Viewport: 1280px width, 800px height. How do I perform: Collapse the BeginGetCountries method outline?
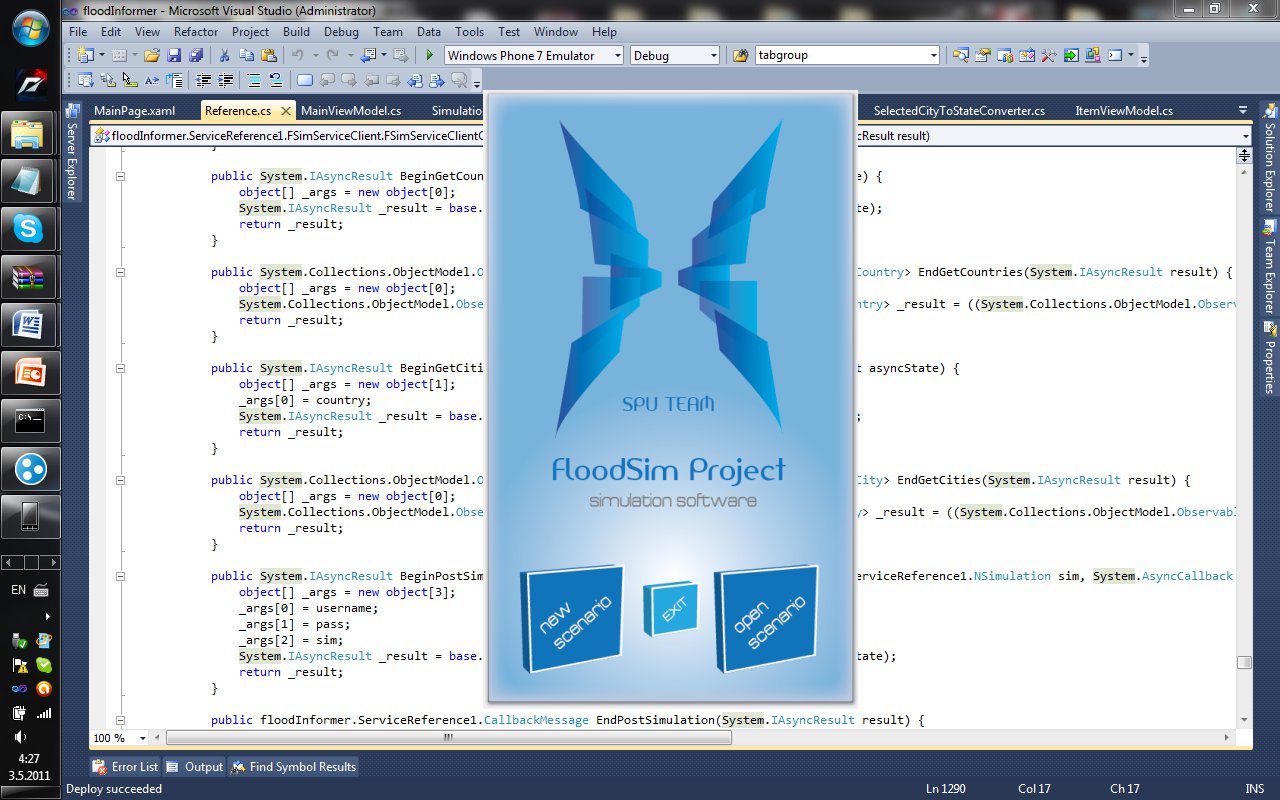(120, 176)
